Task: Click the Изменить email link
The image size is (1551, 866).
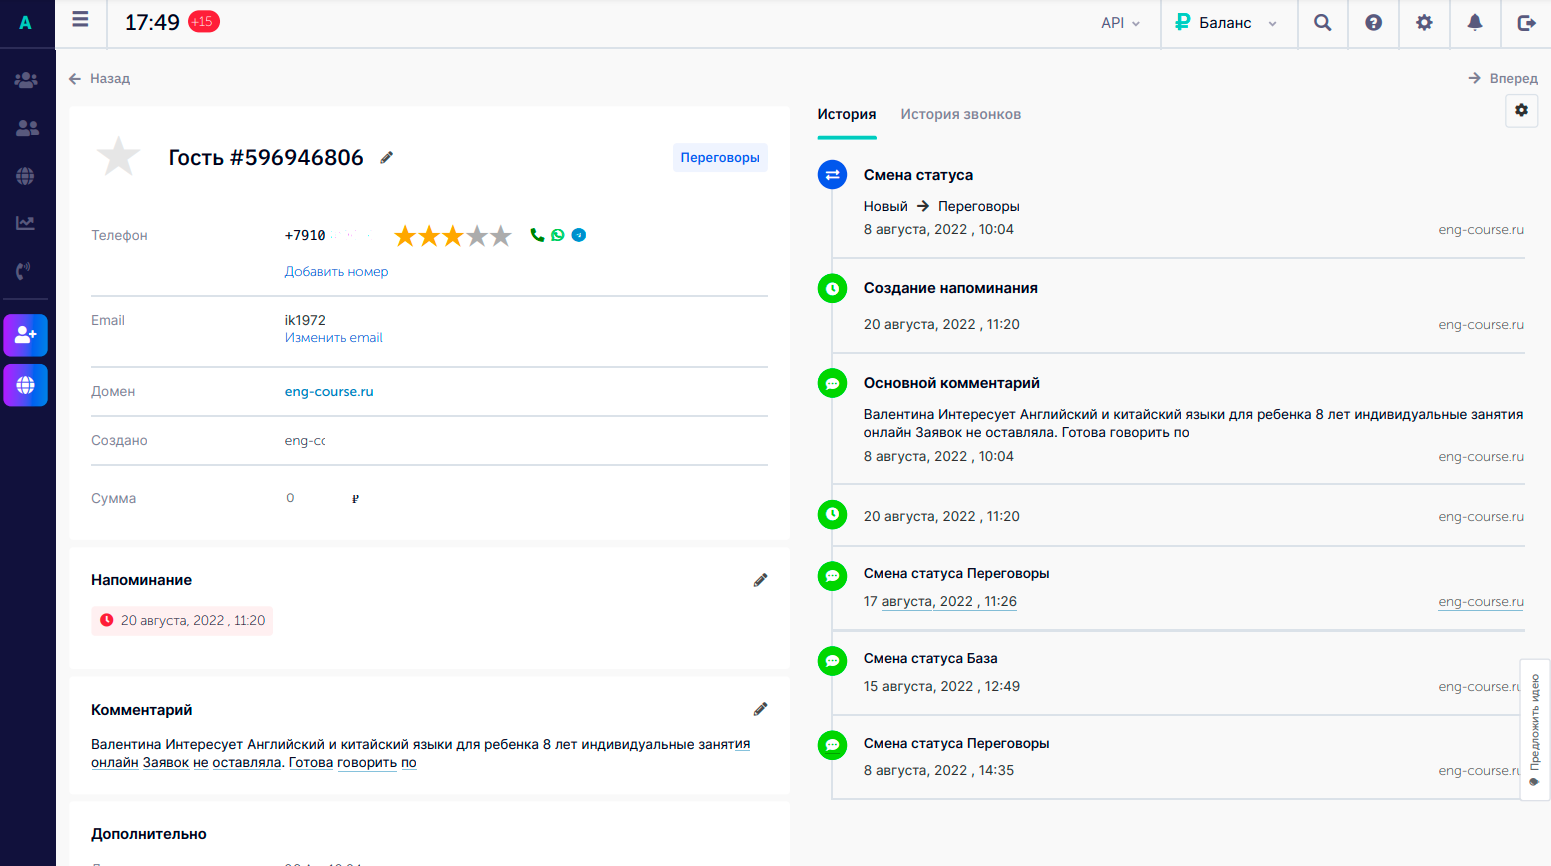Action: pyautogui.click(x=333, y=338)
